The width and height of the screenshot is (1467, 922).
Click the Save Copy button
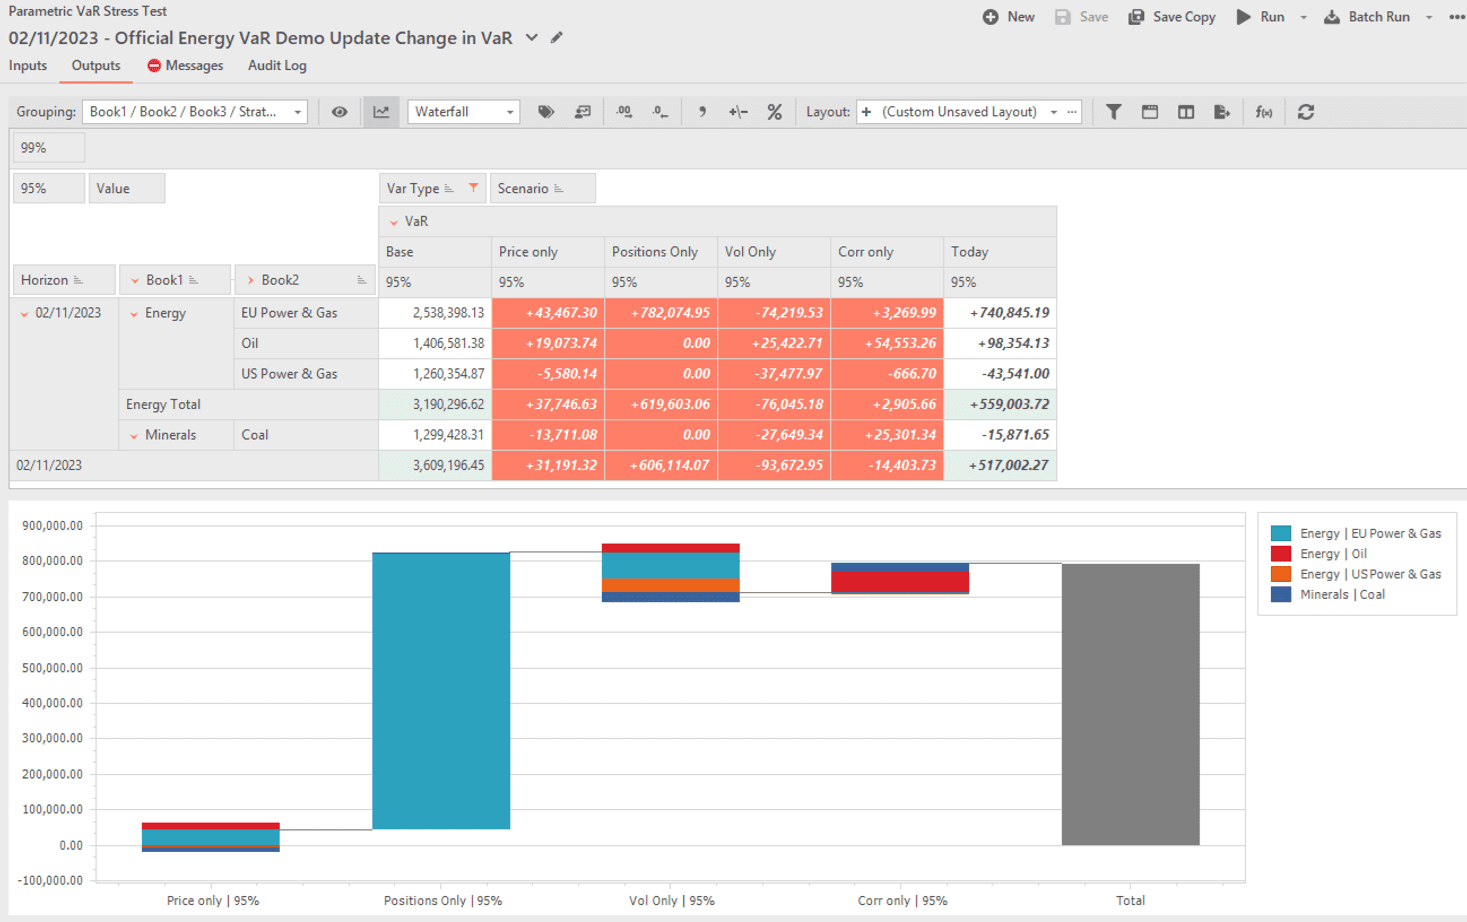[x=1172, y=17]
